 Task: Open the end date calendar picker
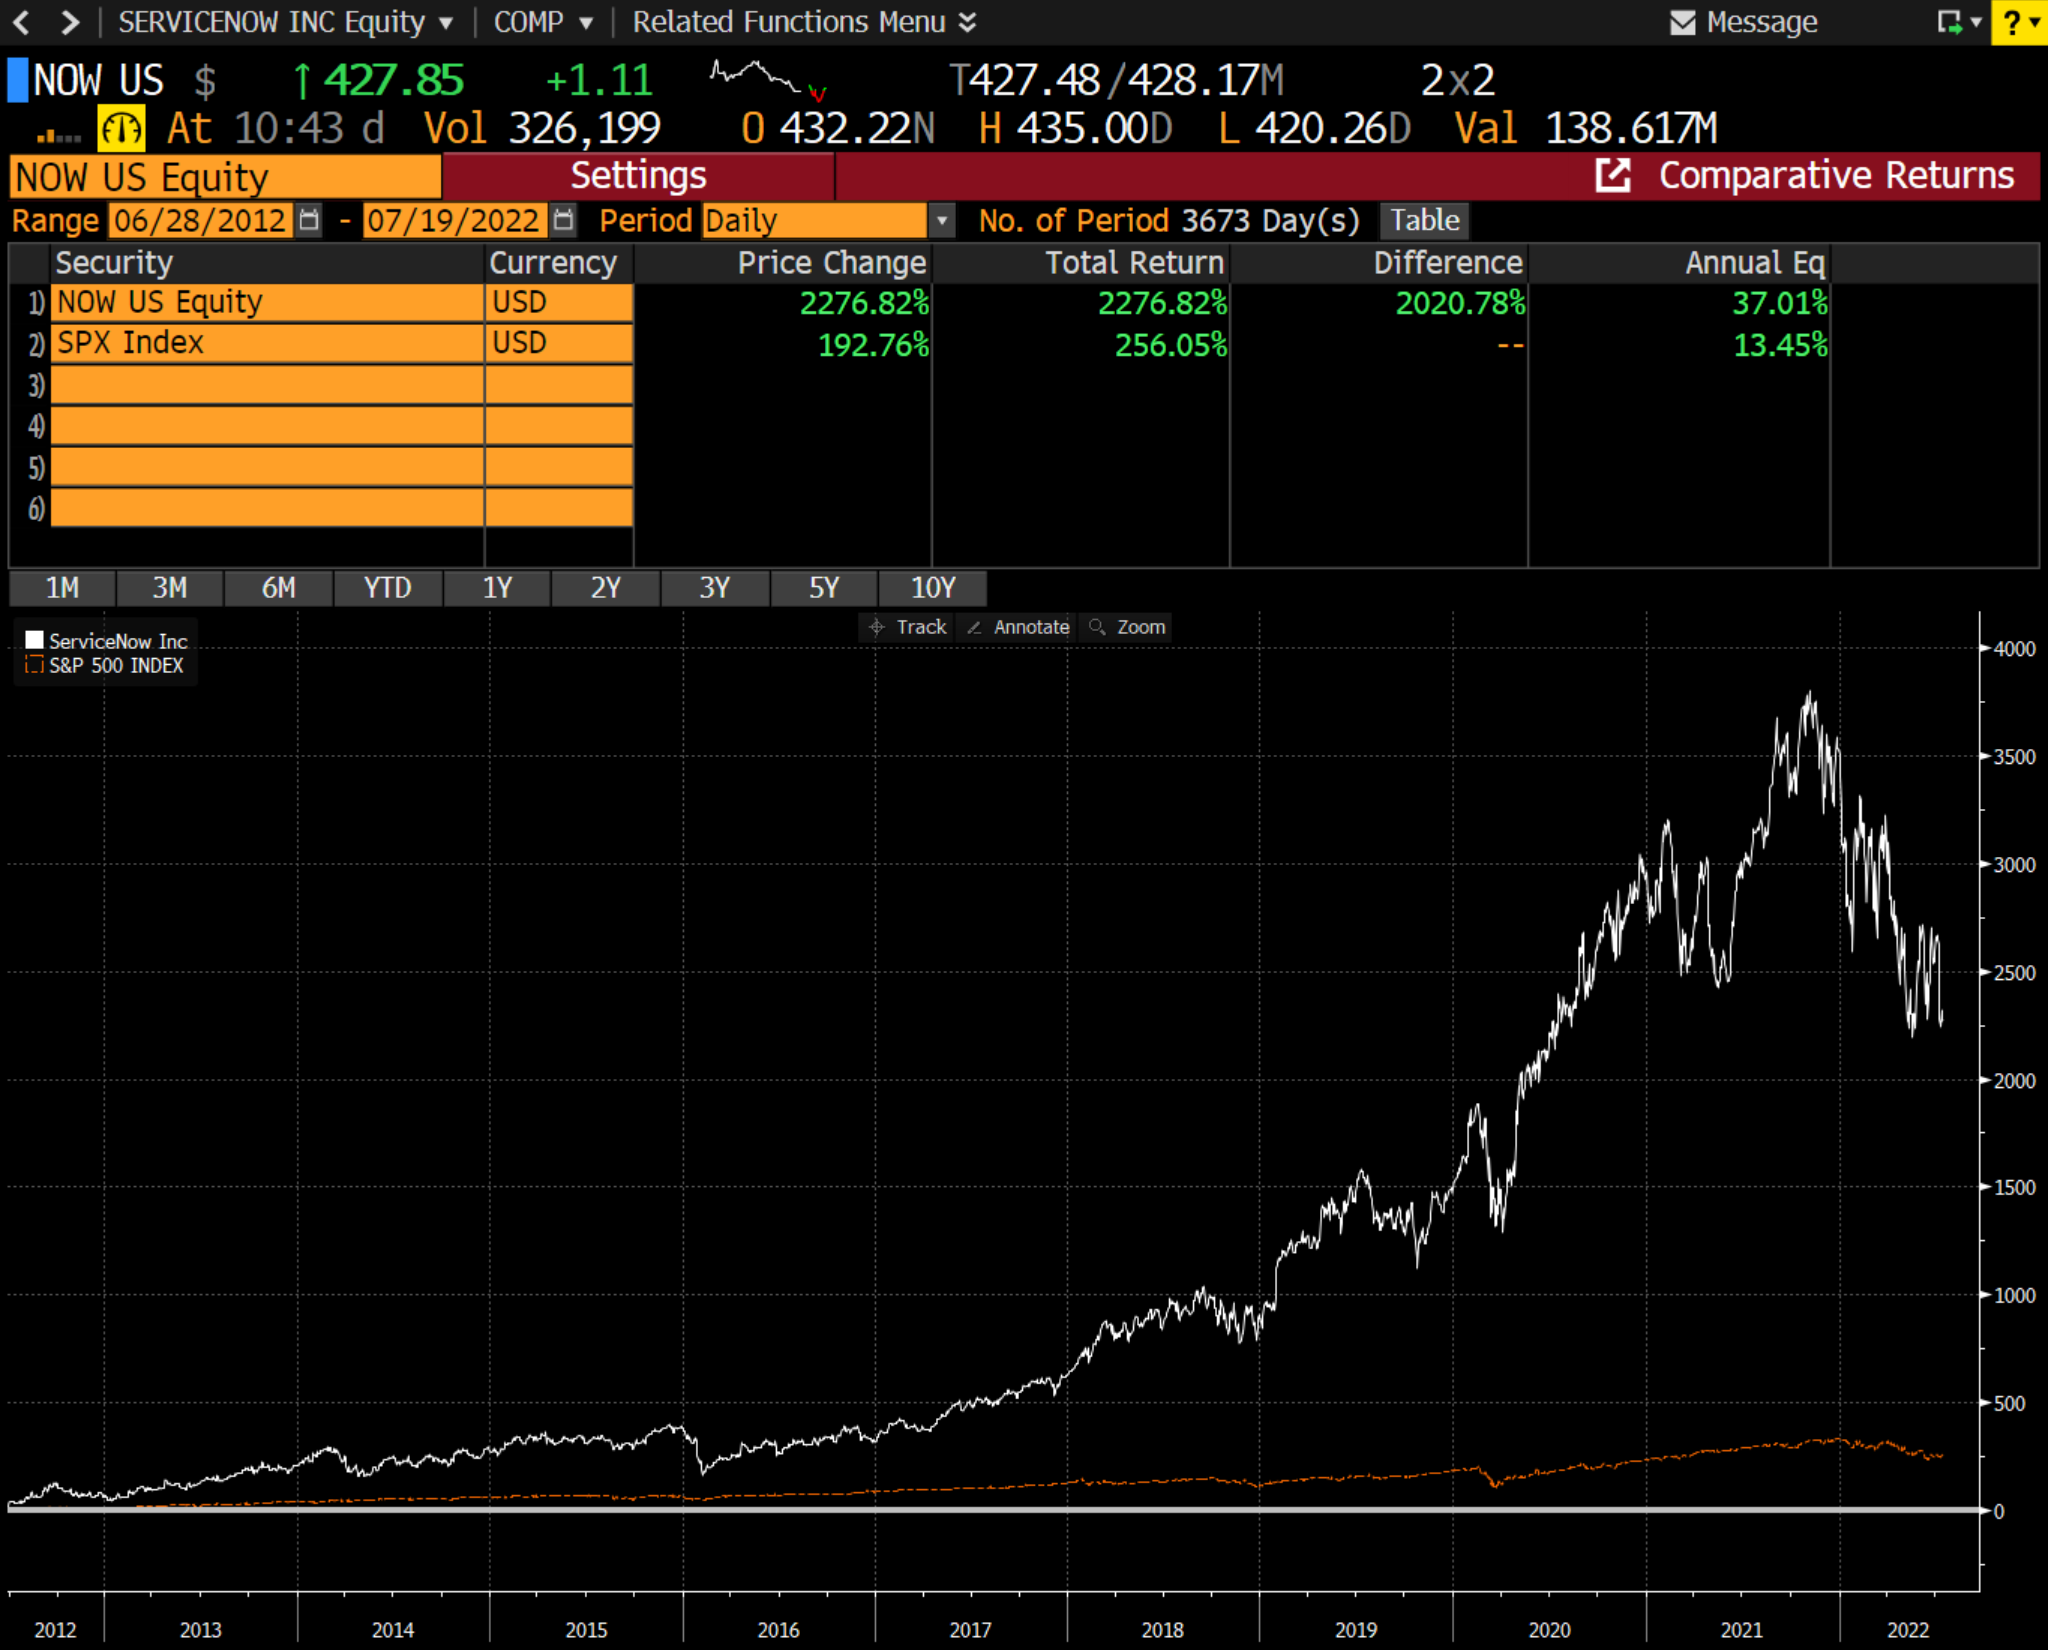[564, 220]
